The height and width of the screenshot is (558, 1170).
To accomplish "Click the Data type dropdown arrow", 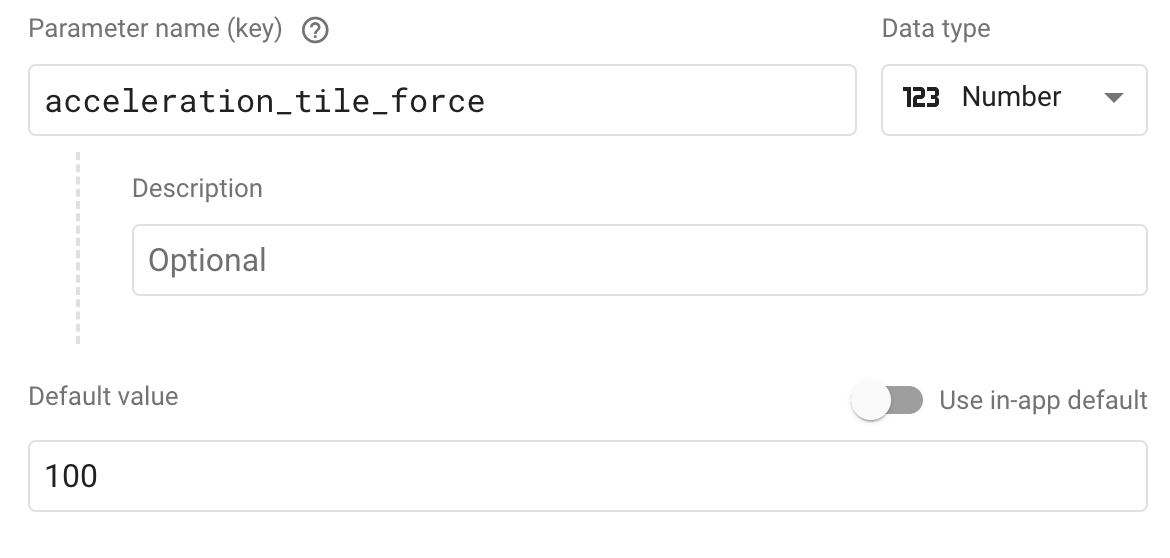I will (1113, 98).
